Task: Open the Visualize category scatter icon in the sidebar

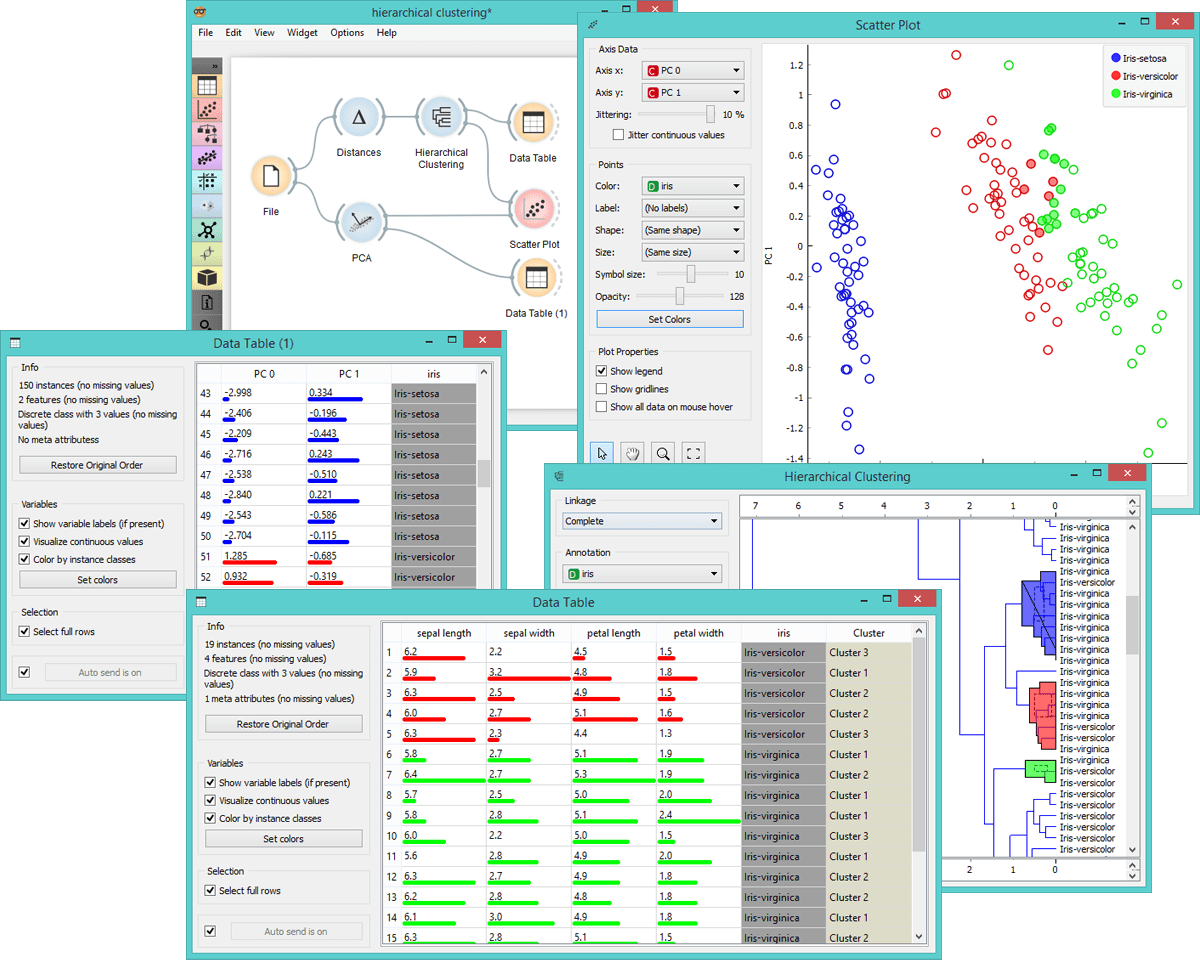Action: click(x=207, y=109)
